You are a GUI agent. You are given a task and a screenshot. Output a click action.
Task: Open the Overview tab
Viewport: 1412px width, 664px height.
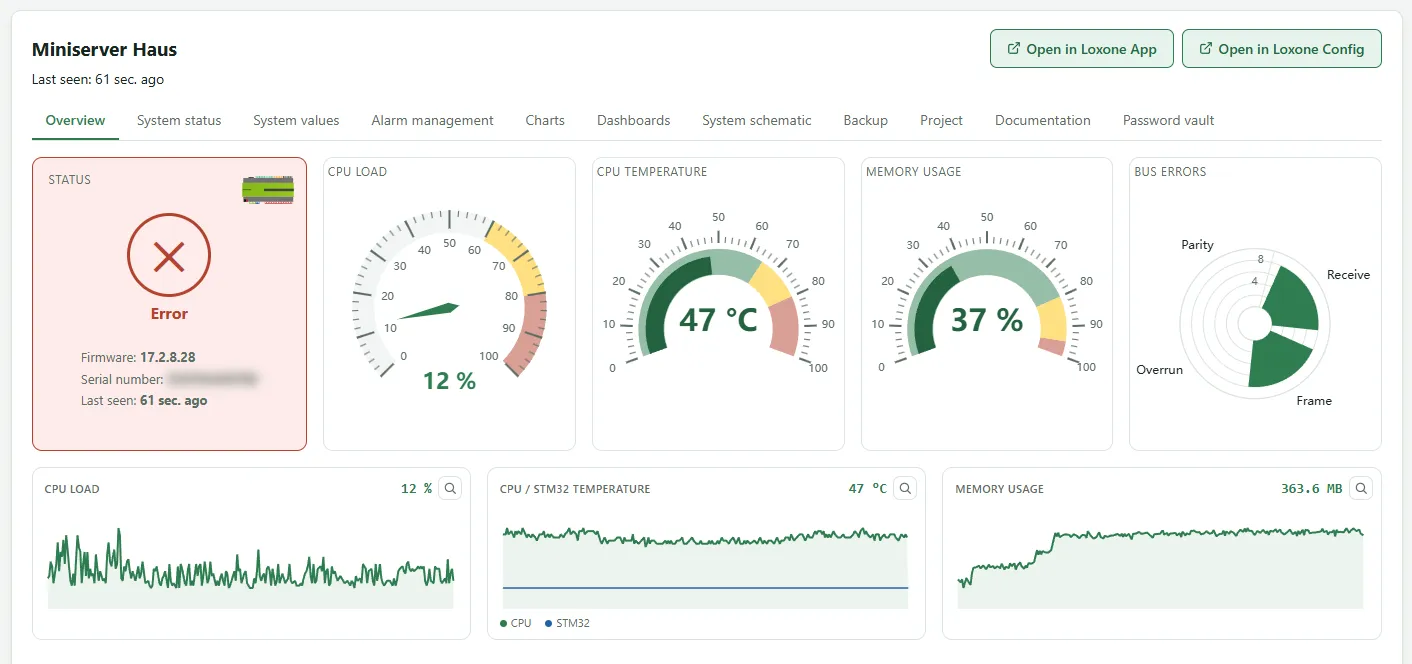pos(75,120)
